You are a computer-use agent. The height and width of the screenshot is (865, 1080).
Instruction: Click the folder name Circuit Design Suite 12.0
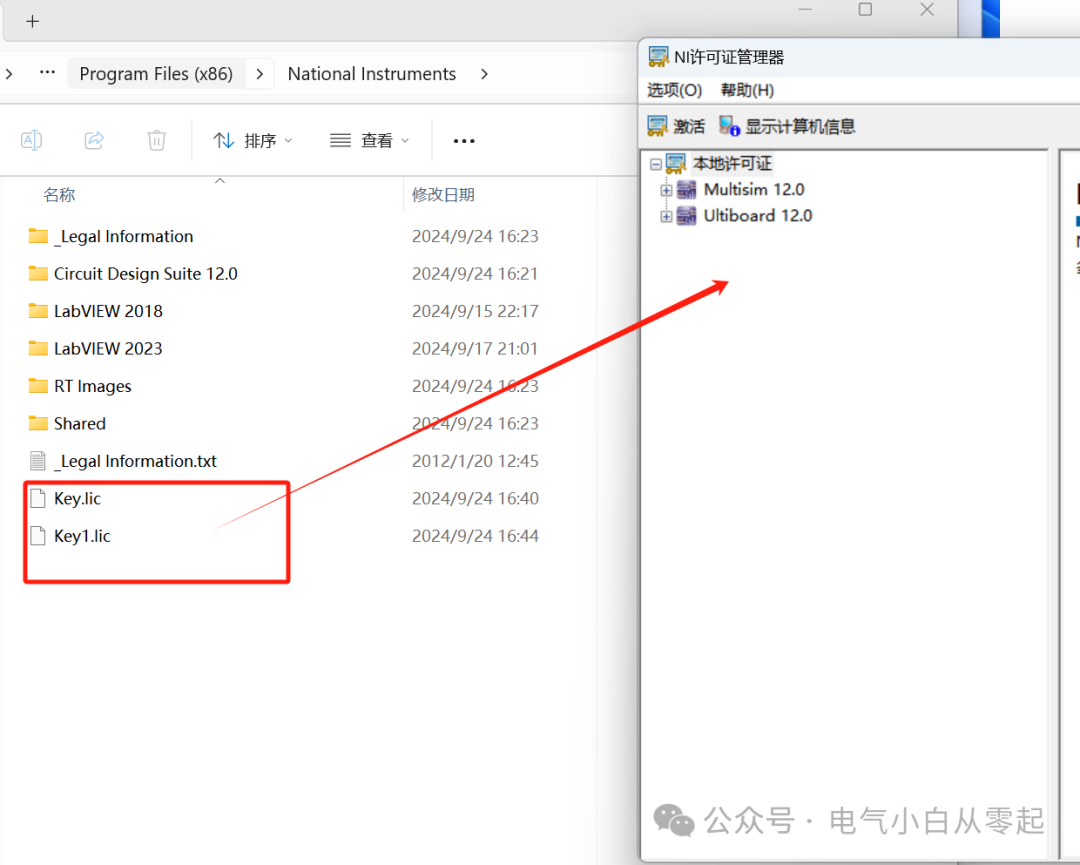[146, 273]
